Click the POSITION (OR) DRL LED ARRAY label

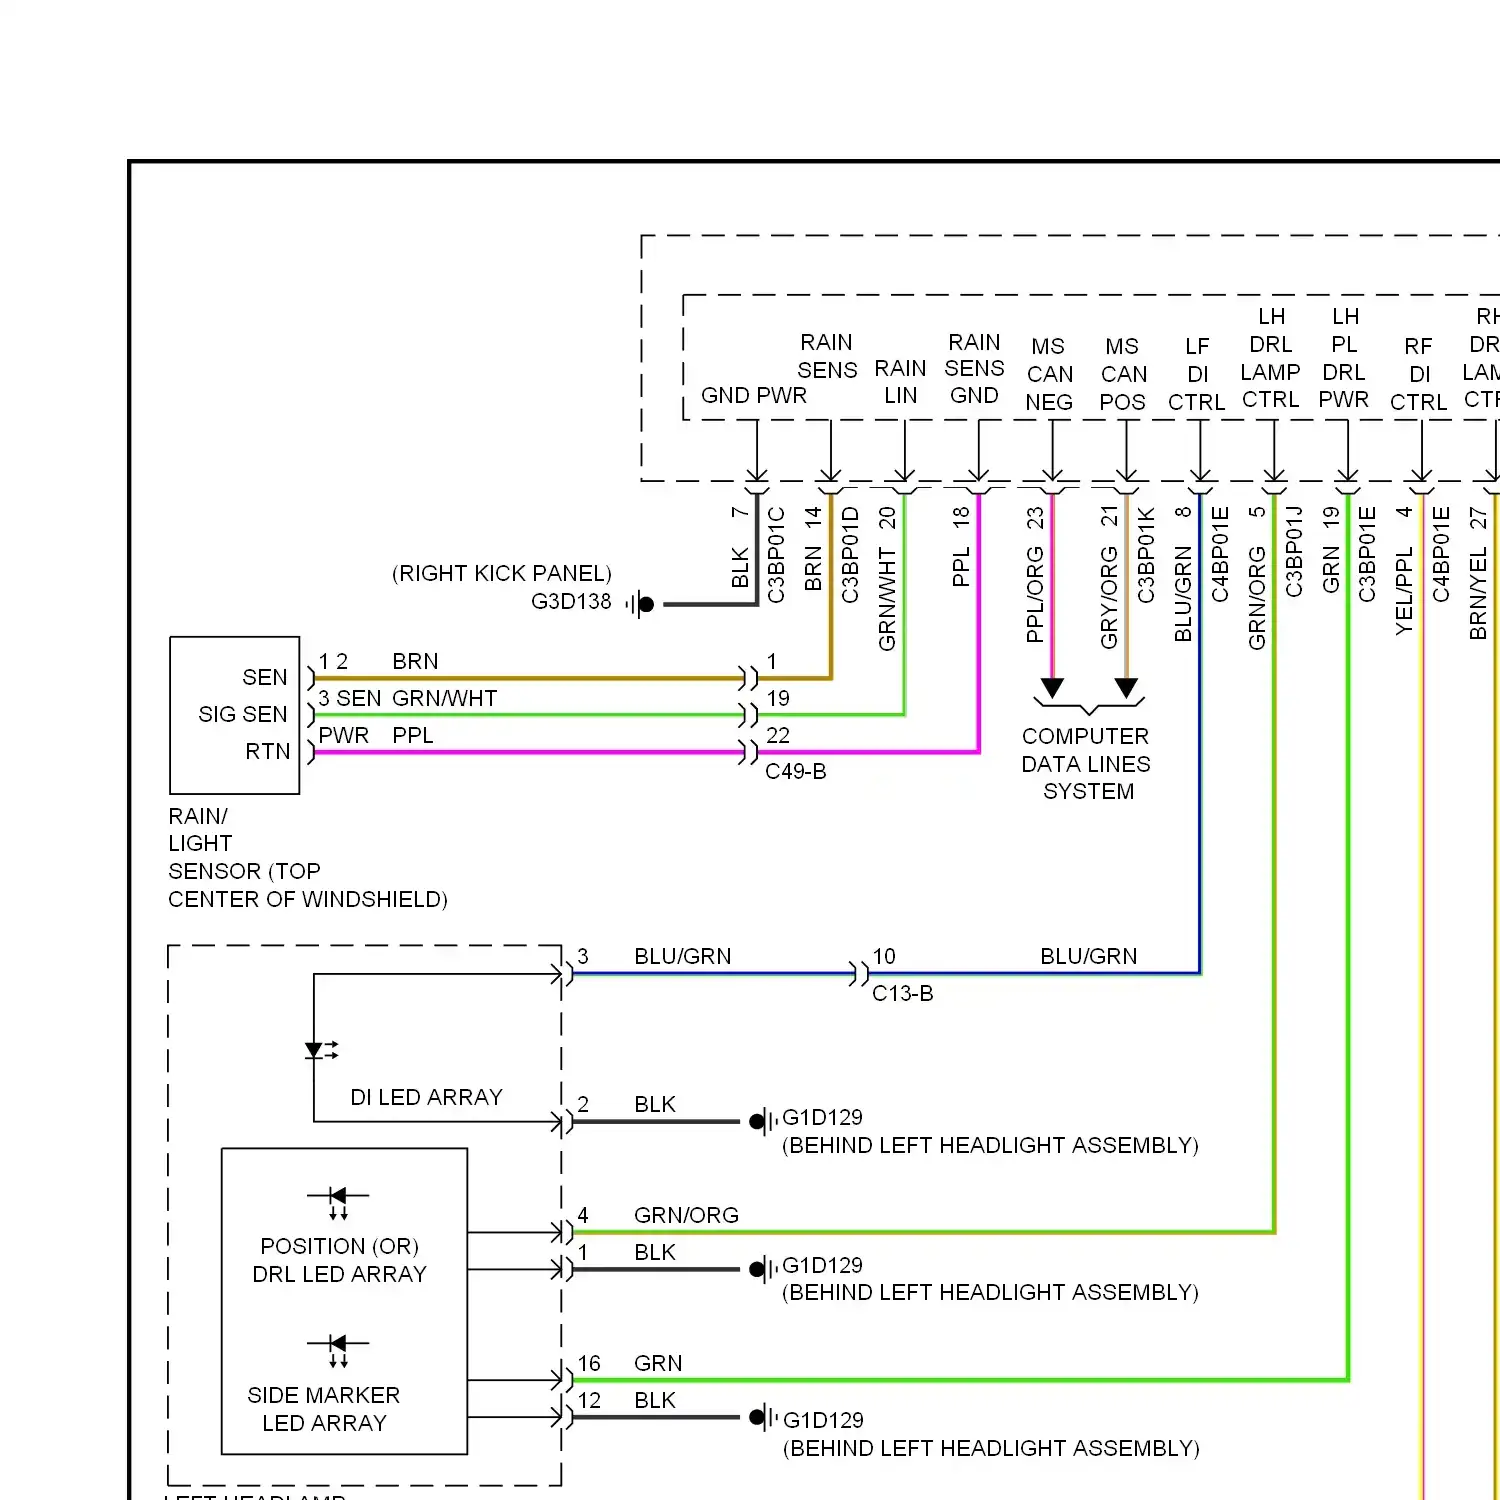click(339, 1260)
